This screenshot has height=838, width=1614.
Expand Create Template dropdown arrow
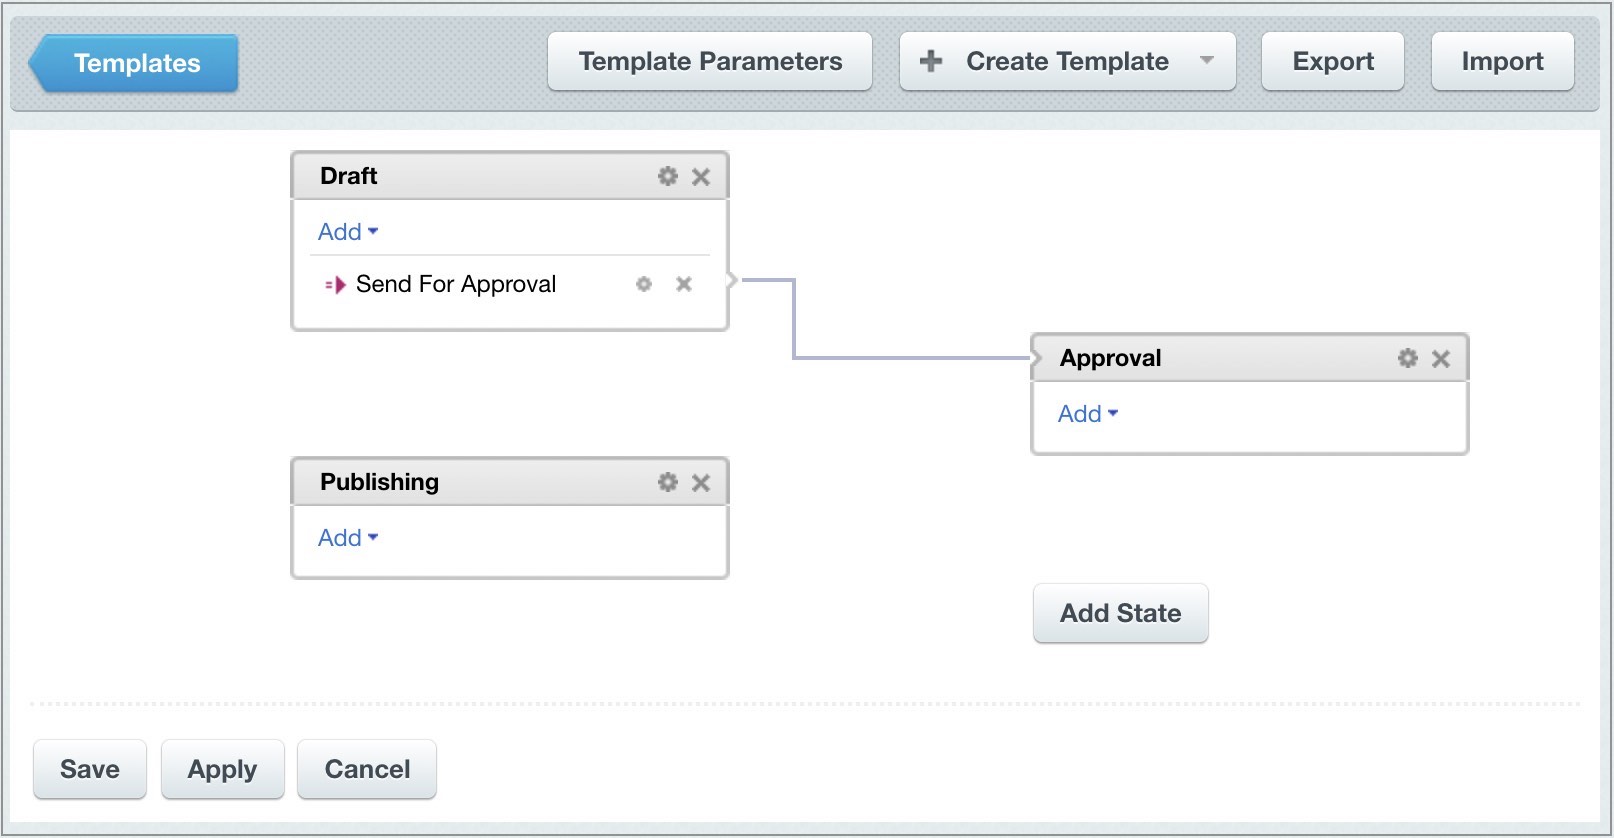pyautogui.click(x=1207, y=60)
